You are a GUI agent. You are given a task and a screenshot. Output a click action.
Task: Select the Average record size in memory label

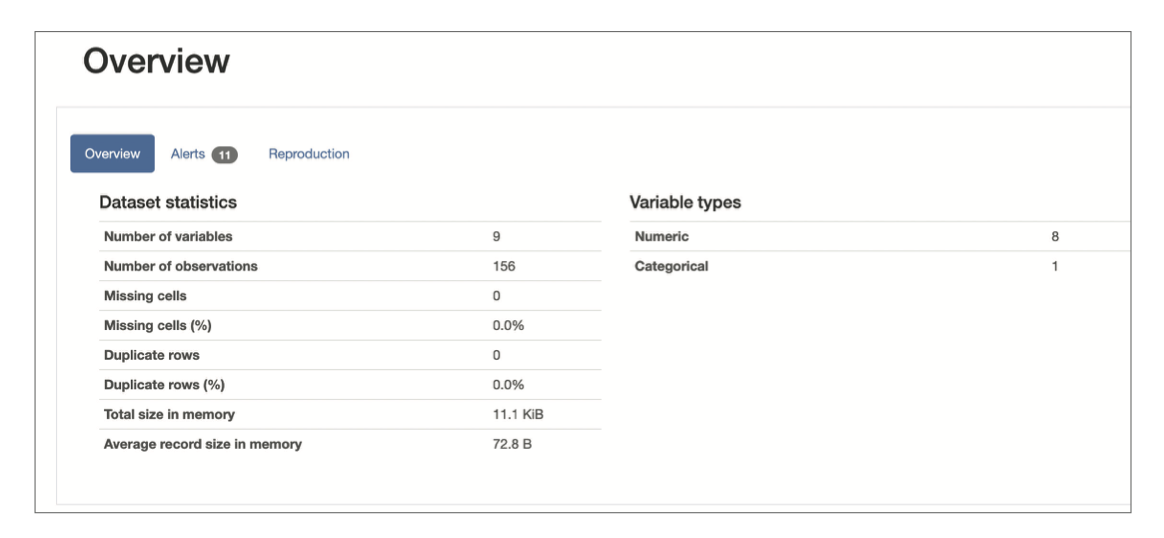[x=202, y=444]
